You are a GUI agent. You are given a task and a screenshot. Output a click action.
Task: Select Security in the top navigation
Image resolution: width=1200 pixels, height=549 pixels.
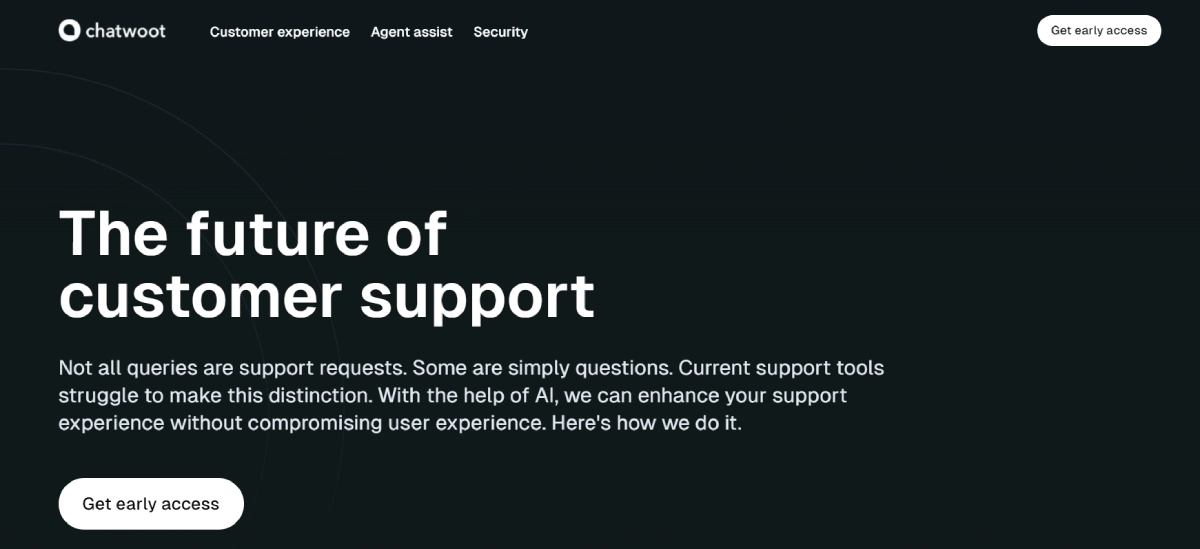500,32
